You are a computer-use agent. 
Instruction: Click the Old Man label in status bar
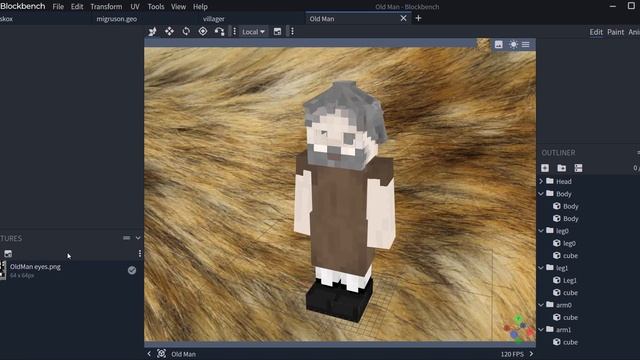point(183,354)
